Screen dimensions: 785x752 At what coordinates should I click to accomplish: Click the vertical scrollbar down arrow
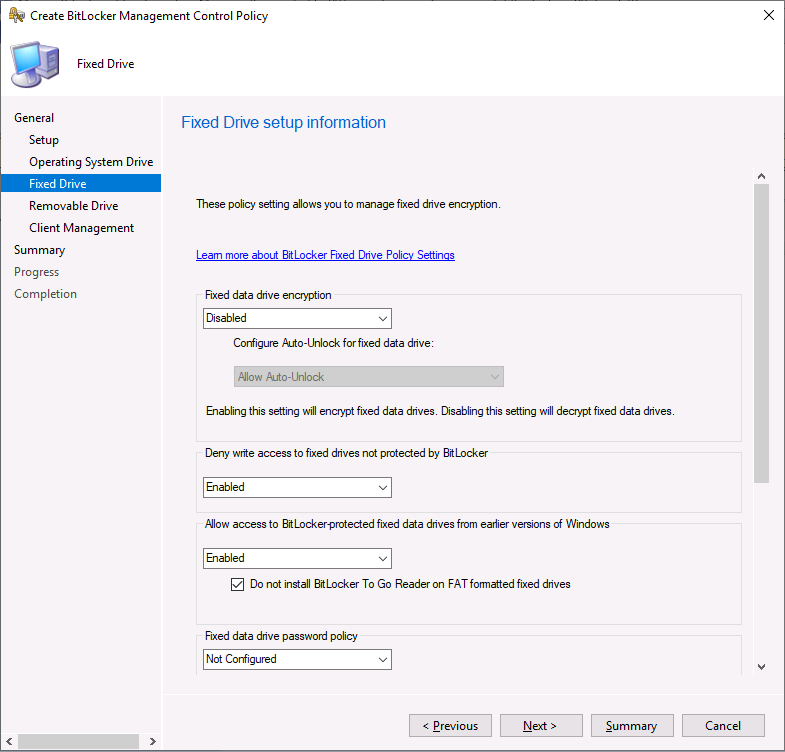[x=761, y=667]
